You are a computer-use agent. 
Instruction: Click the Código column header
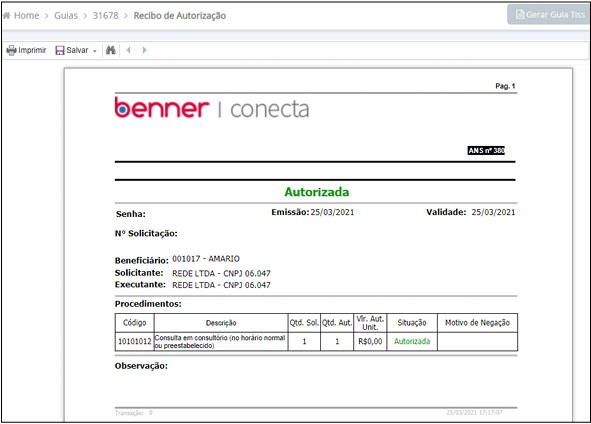(135, 323)
